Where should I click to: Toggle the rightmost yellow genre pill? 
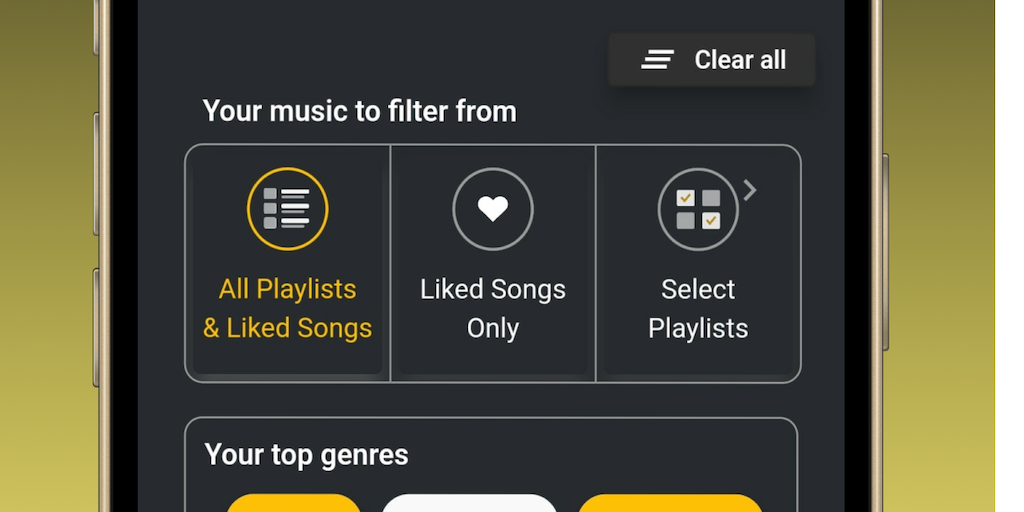670,503
